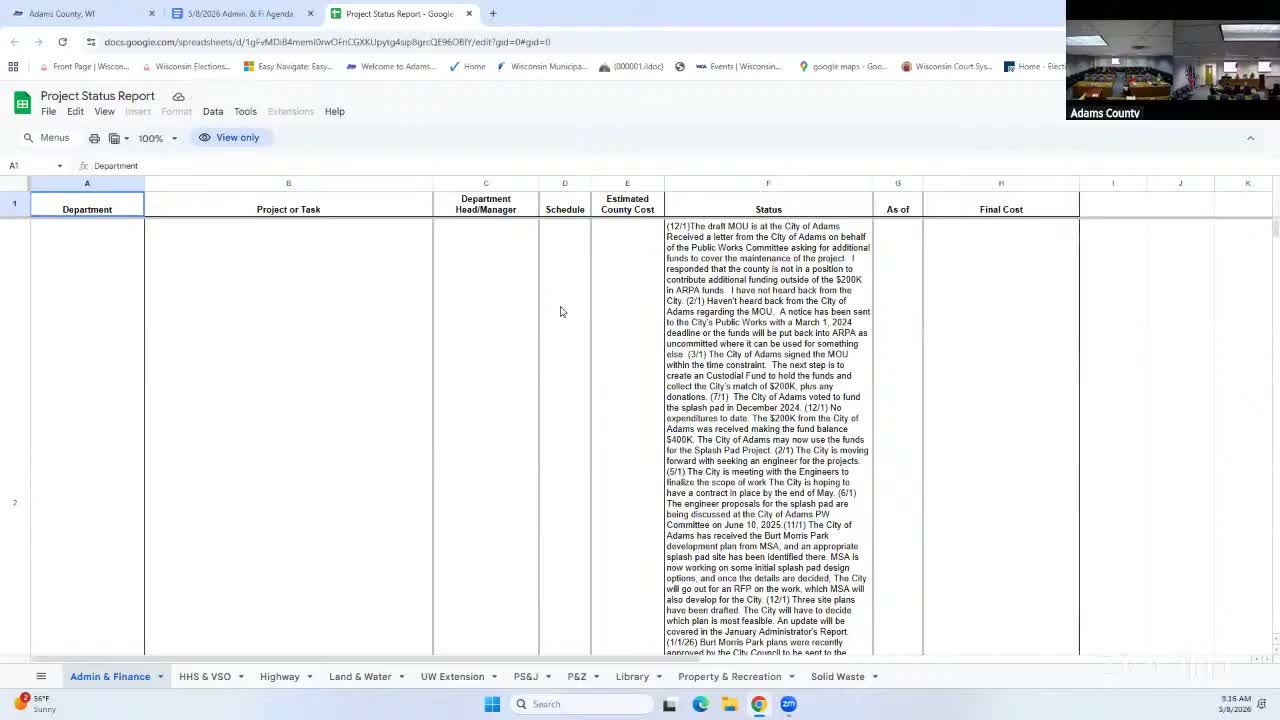Open the Welcome to Adams bookmark
The image size is (1280, 720).
pyautogui.click(x=390, y=67)
